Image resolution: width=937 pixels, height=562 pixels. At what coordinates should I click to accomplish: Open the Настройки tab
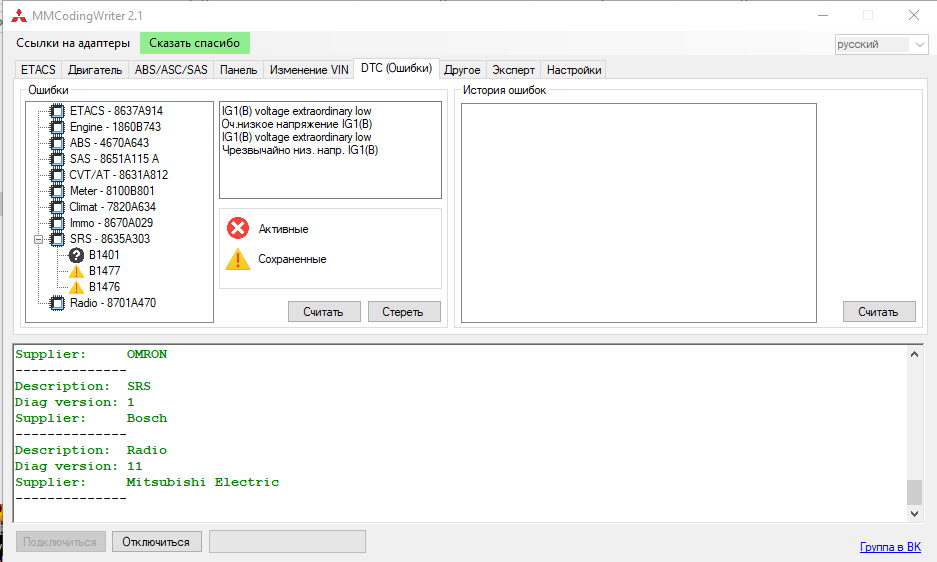(x=574, y=70)
